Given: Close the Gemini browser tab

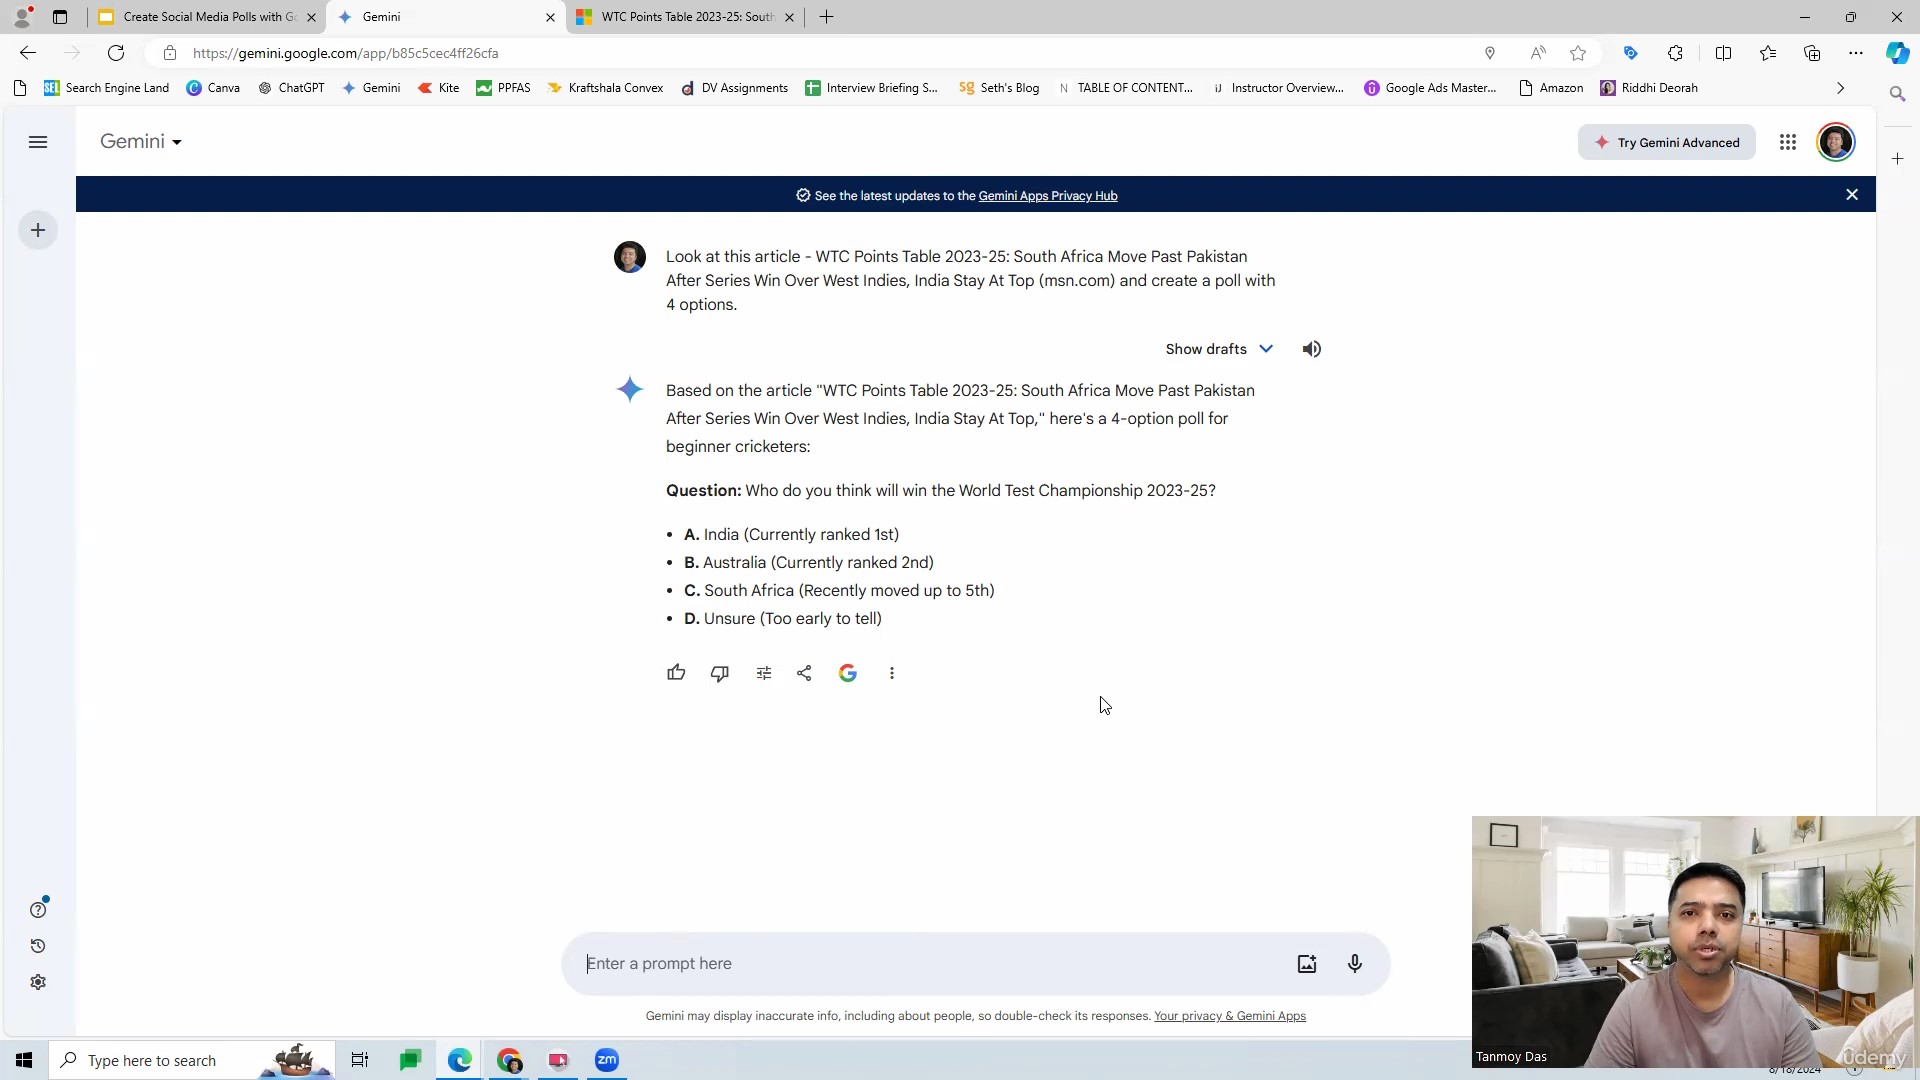Looking at the screenshot, I should (550, 17).
